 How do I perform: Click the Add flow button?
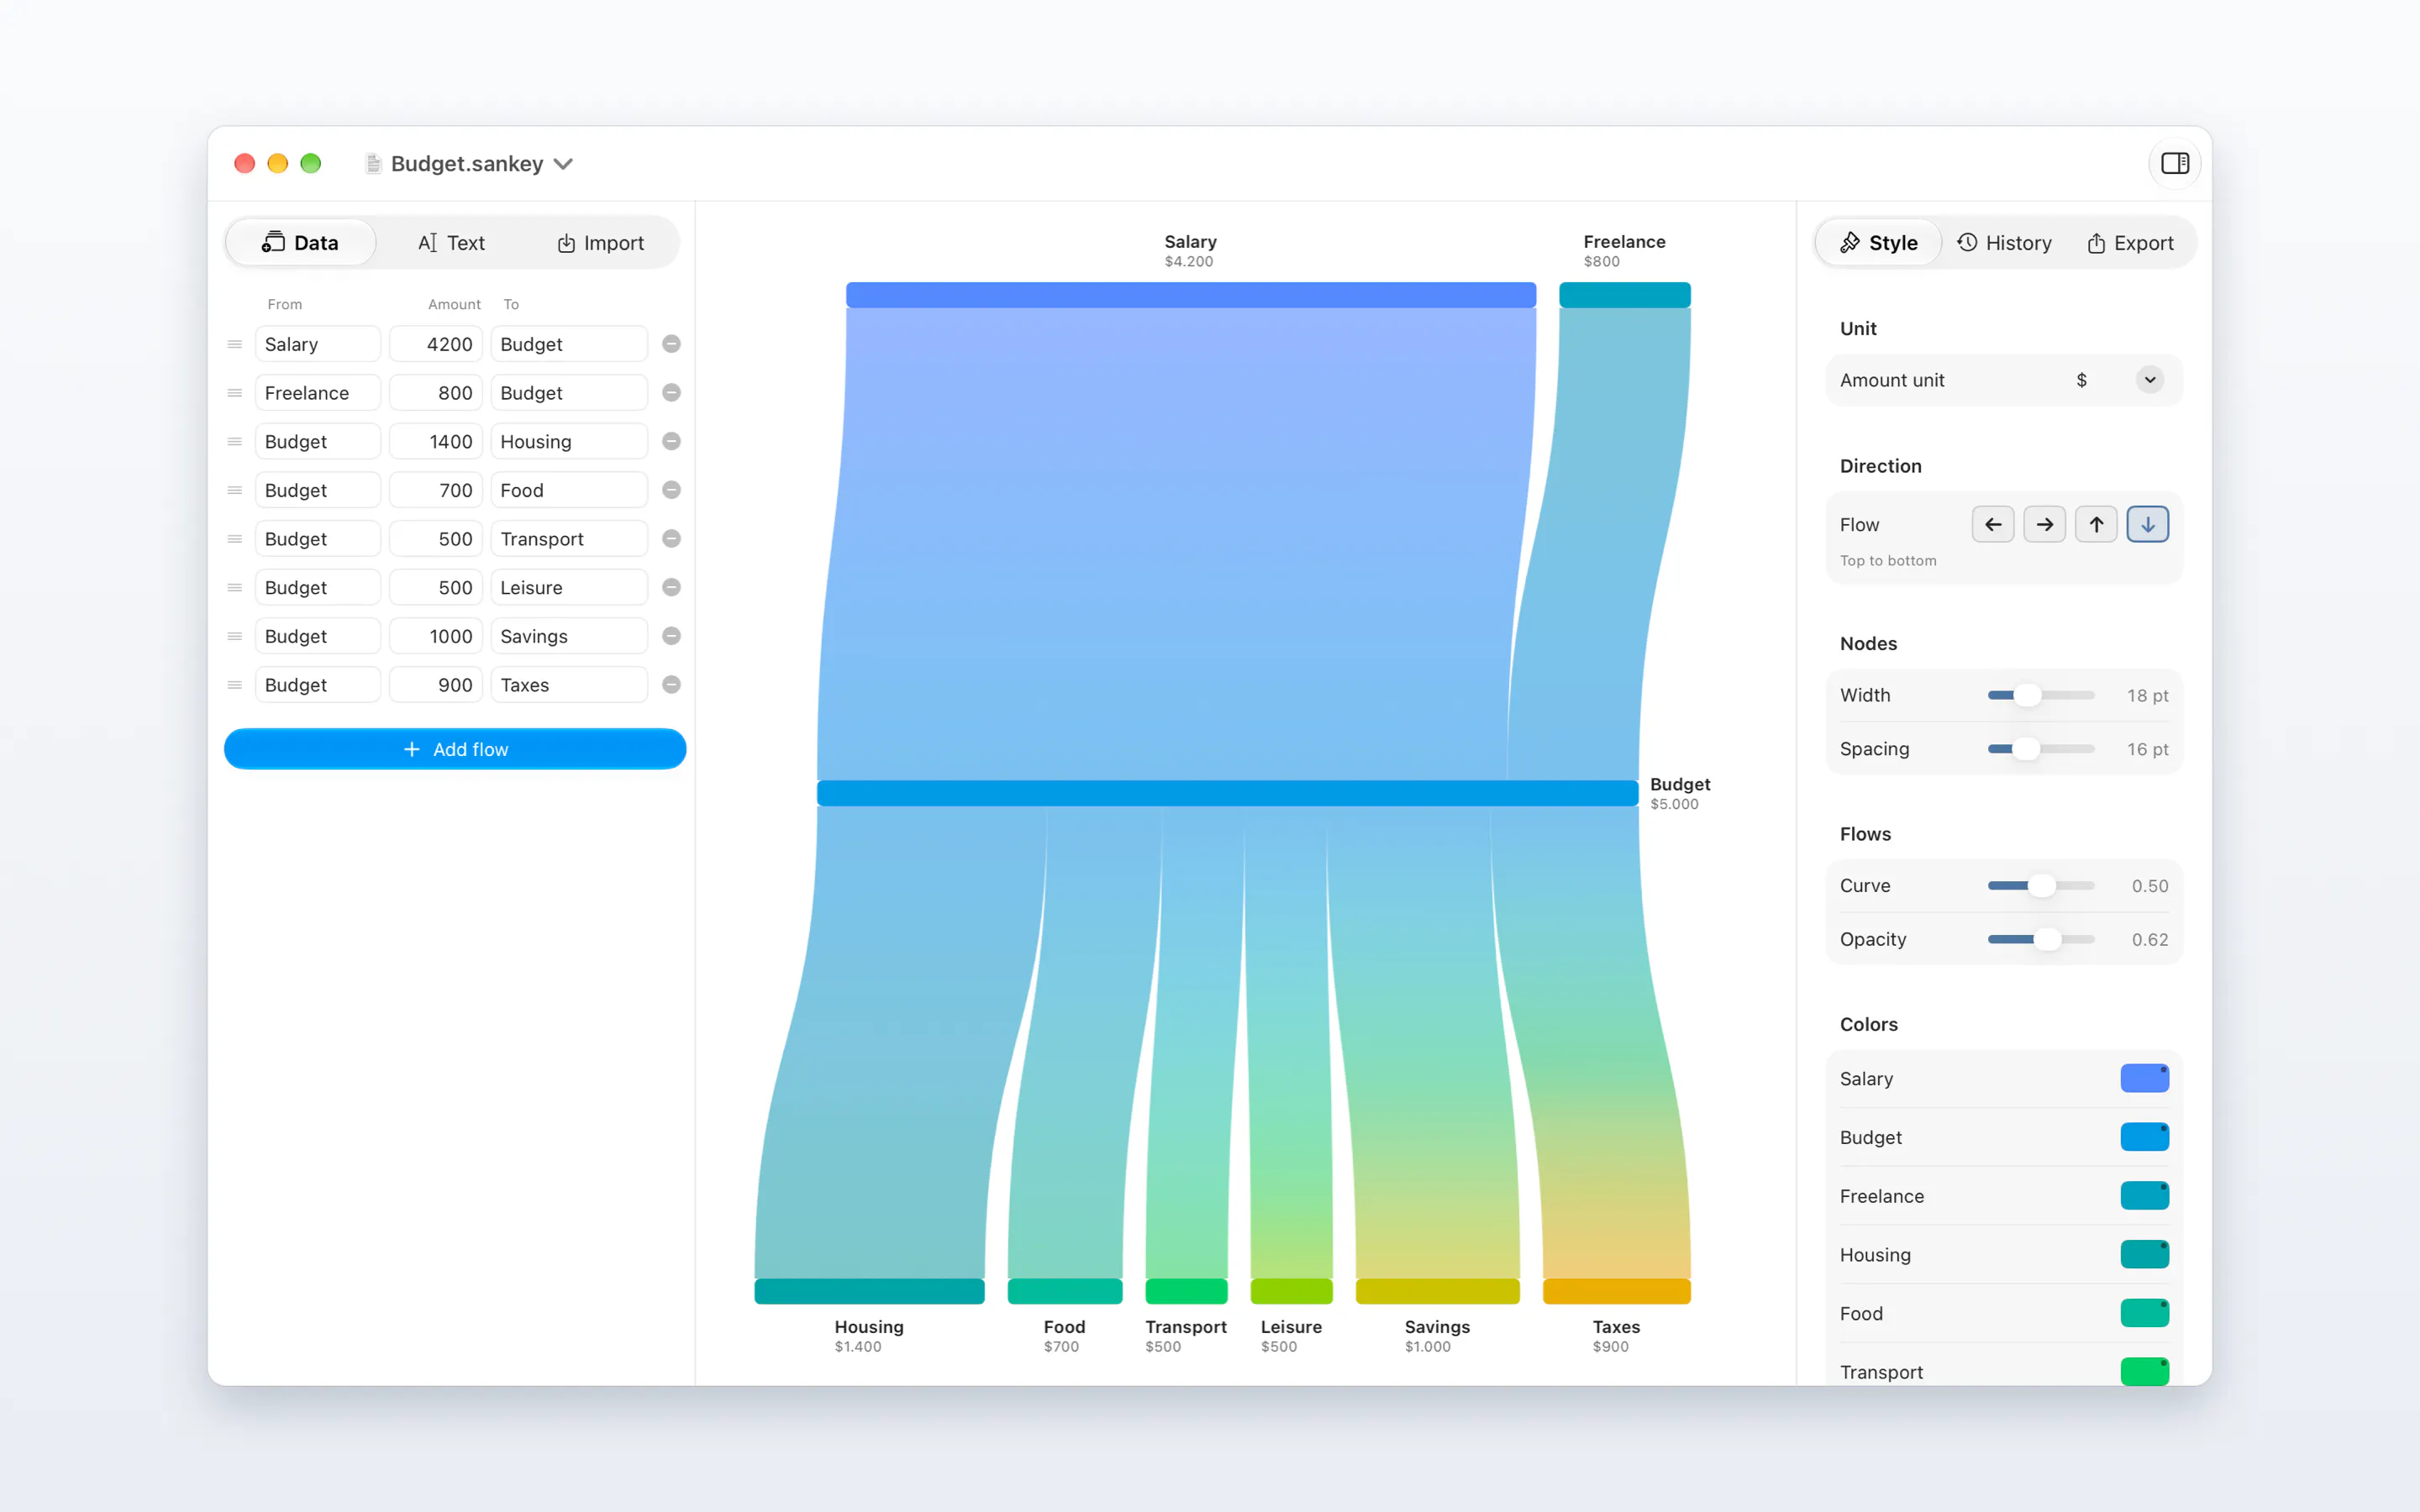(455, 749)
